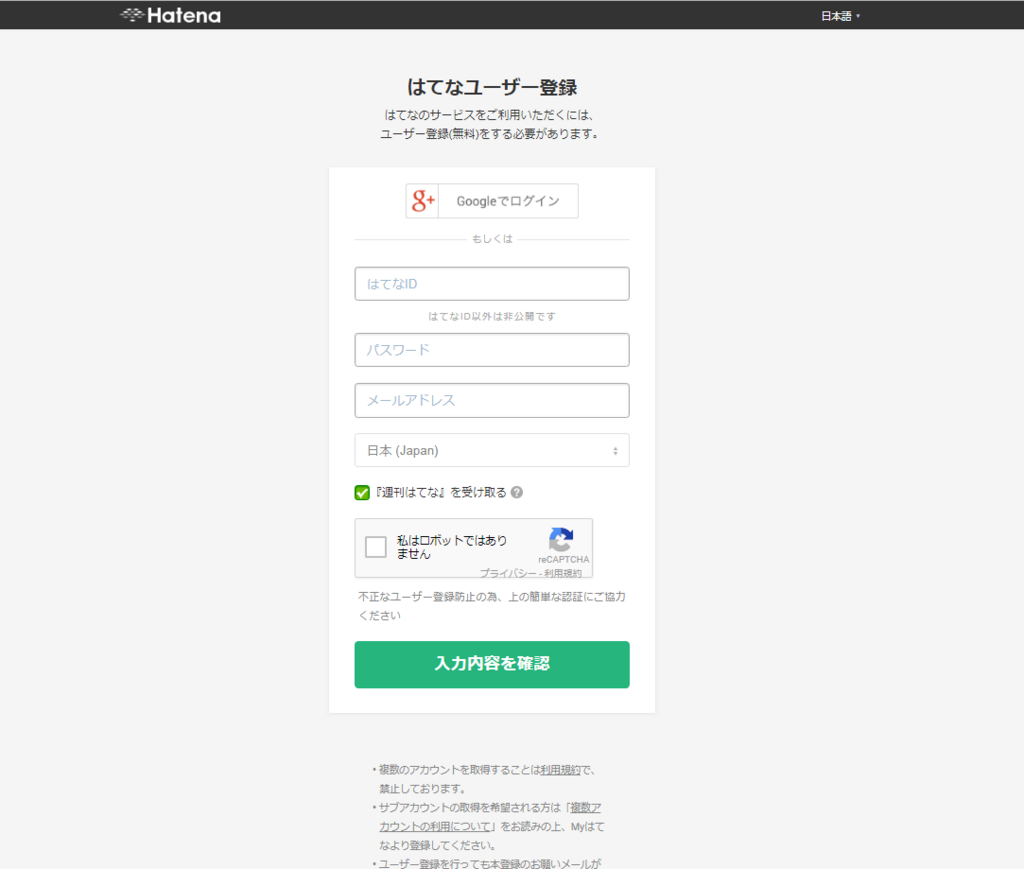The image size is (1024, 869).
Task: Click the Hatena logo in the header
Action: click(x=170, y=15)
